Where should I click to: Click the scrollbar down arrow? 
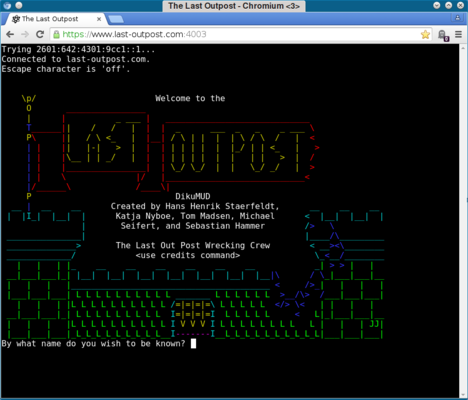click(x=463, y=395)
